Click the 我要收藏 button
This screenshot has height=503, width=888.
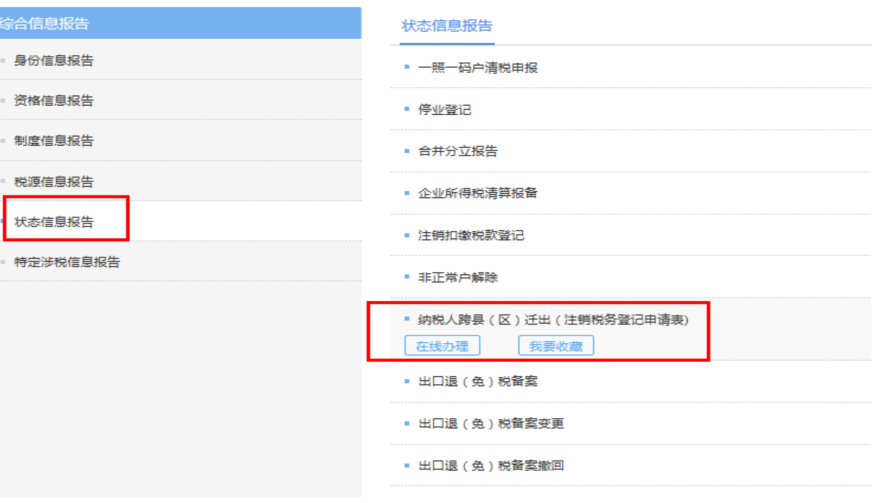tap(556, 346)
